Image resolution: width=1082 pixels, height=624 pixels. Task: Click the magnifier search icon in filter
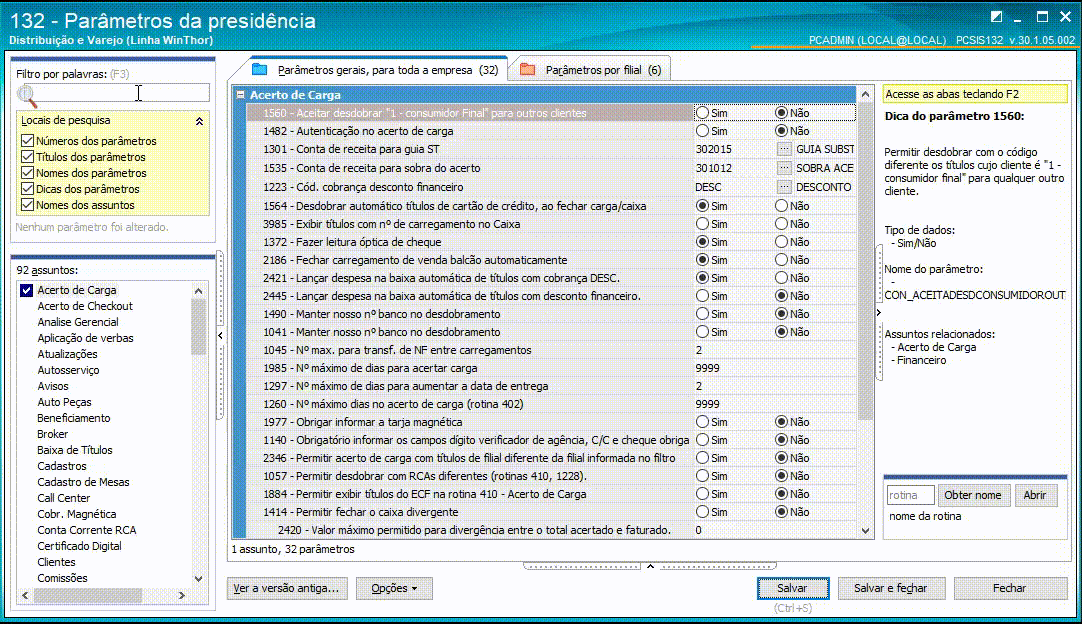click(x=27, y=95)
